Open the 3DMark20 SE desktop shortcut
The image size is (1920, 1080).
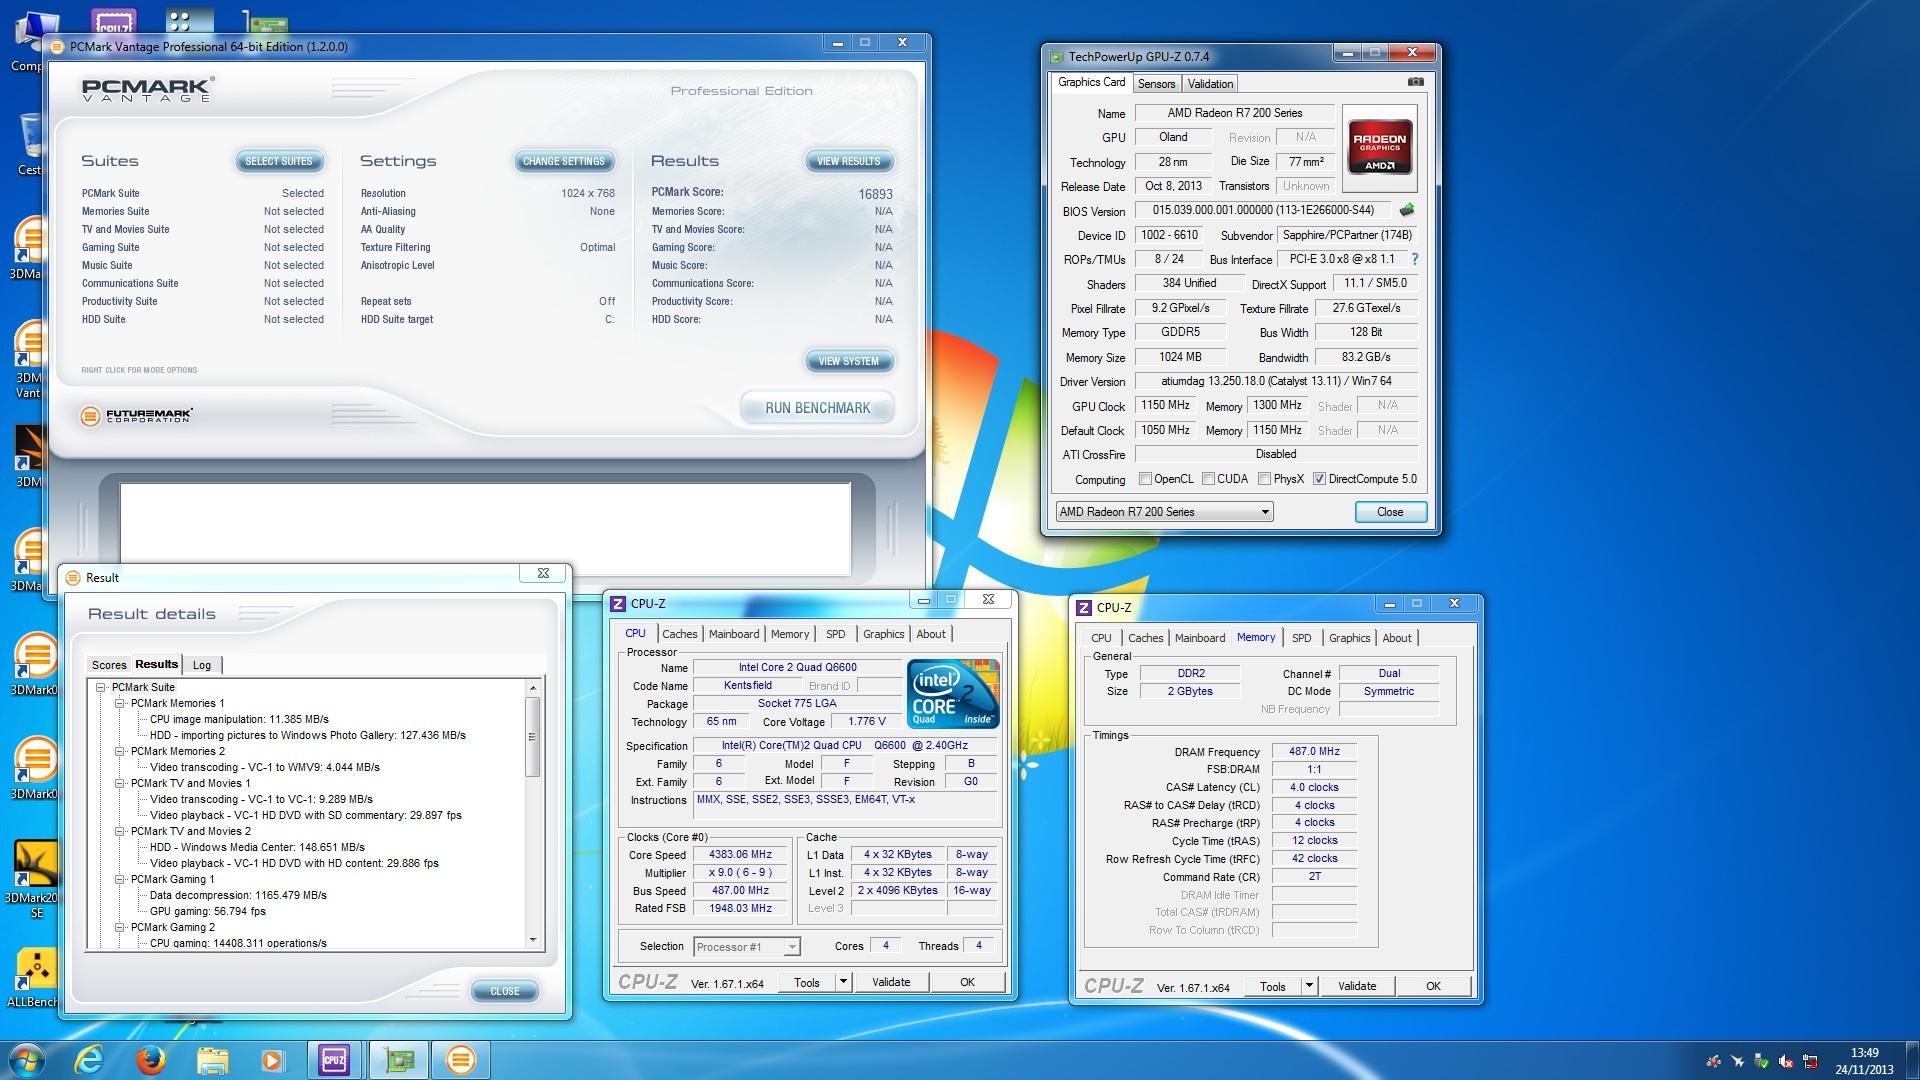[x=34, y=878]
